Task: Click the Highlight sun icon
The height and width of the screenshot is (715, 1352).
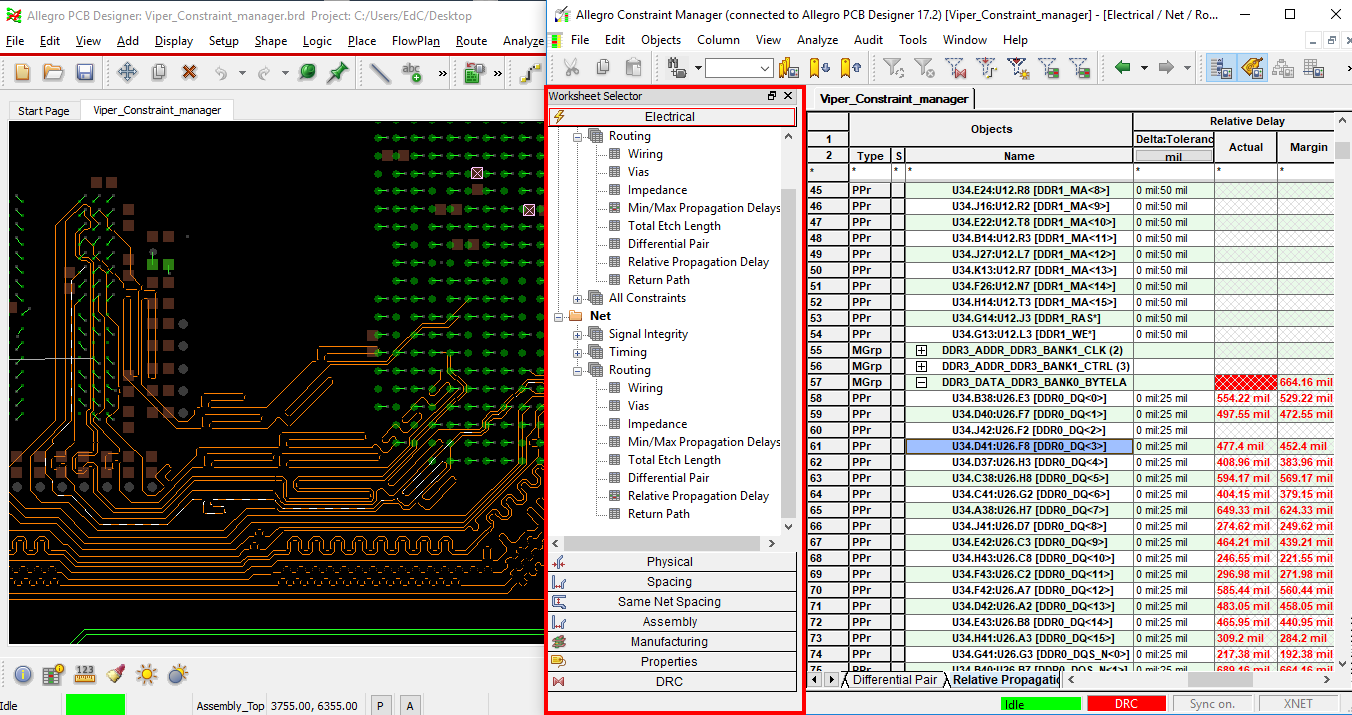Action: [x=147, y=674]
